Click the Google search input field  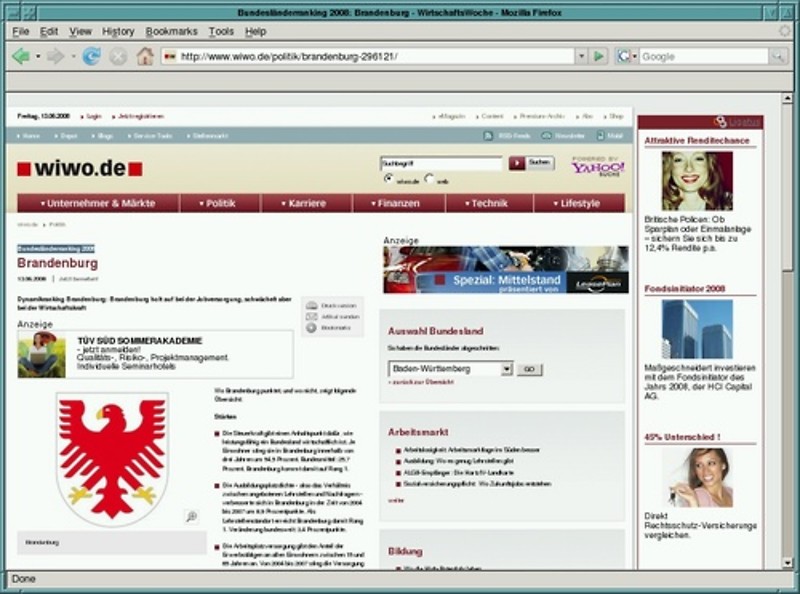point(704,57)
